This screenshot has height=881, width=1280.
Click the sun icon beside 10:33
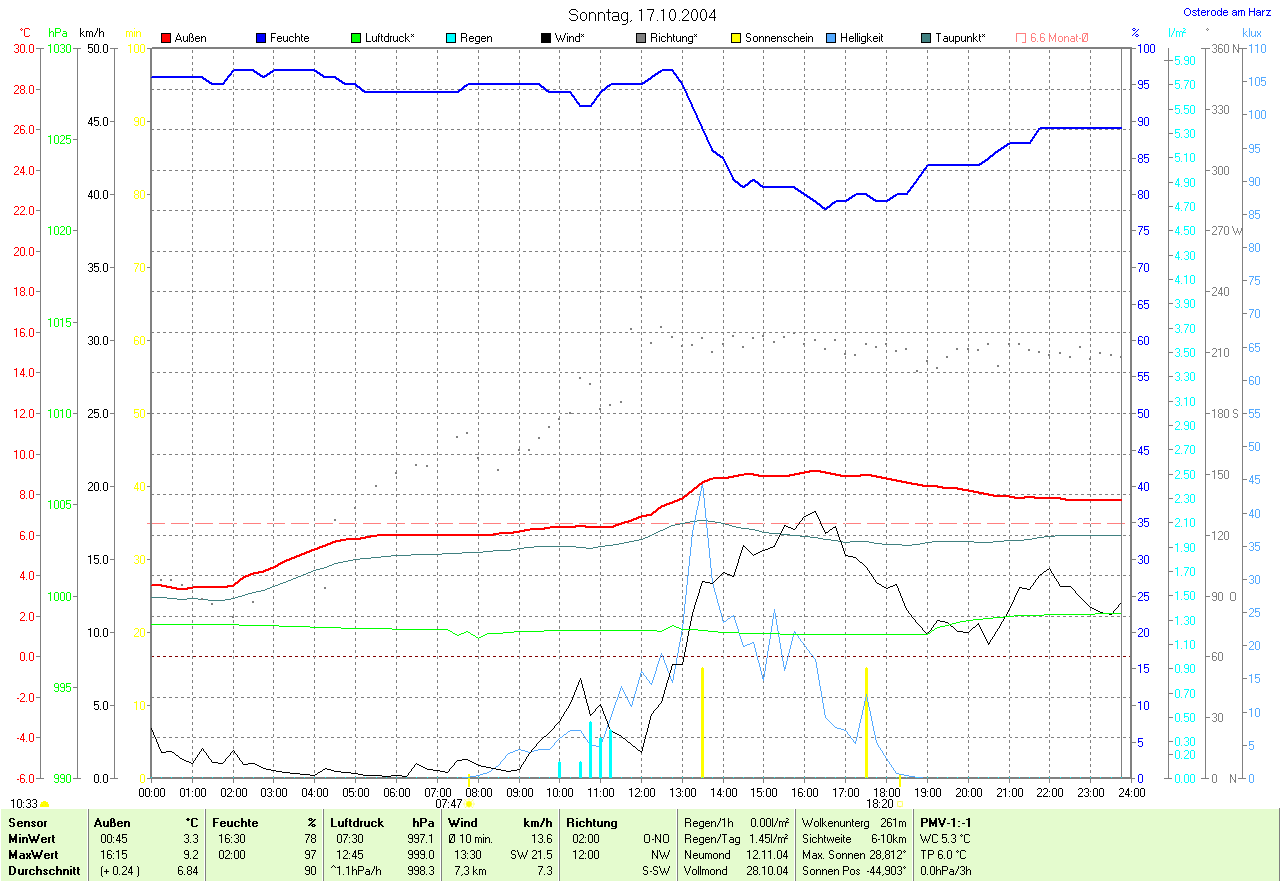[45, 803]
